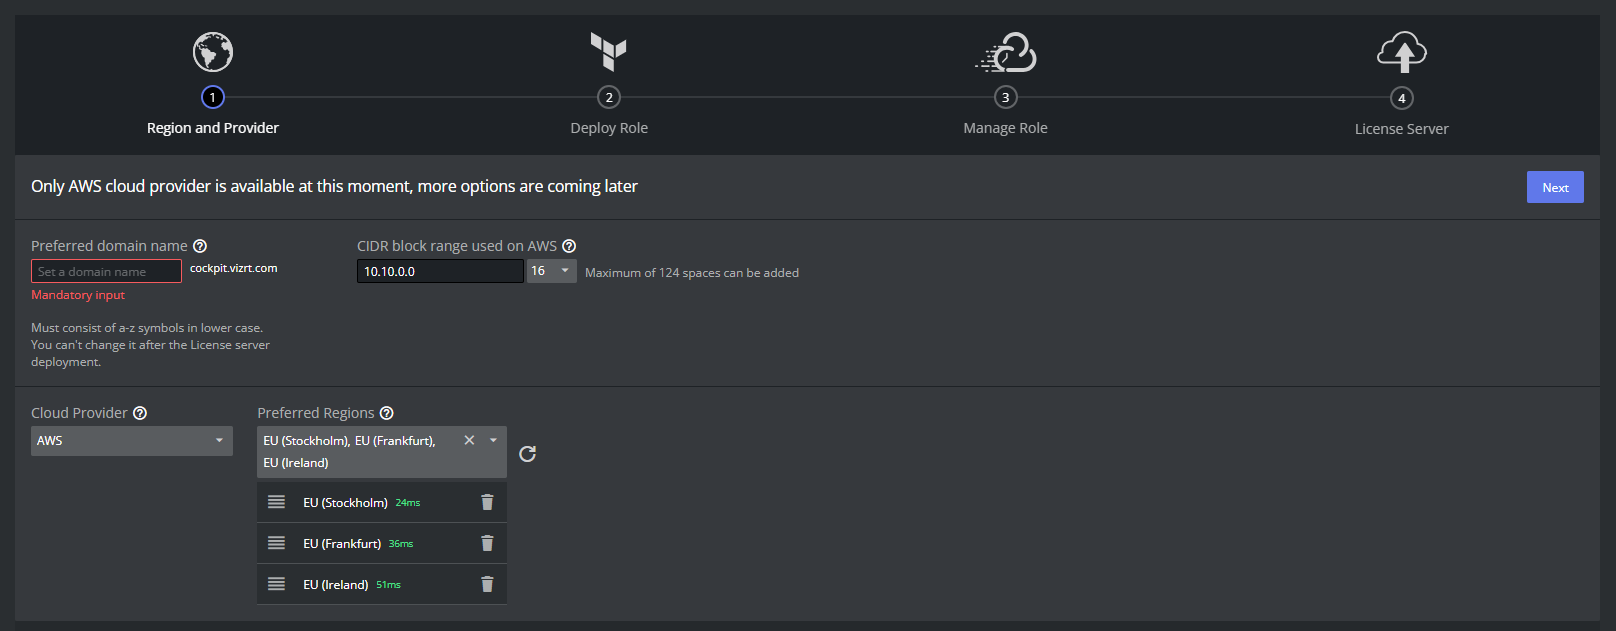Click the Terraform Deploy Role icon

[x=608, y=51]
